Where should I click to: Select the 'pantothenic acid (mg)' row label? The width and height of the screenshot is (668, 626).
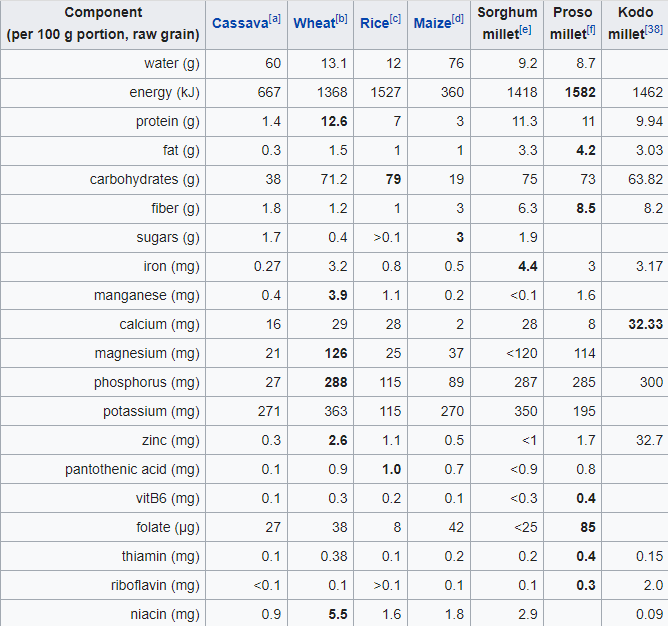(x=132, y=469)
